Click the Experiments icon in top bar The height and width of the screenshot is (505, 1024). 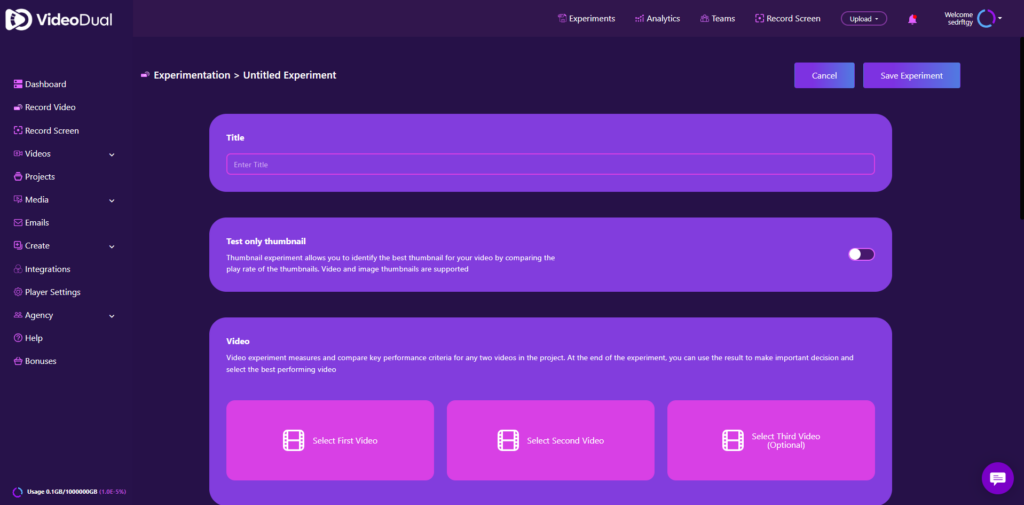[562, 18]
